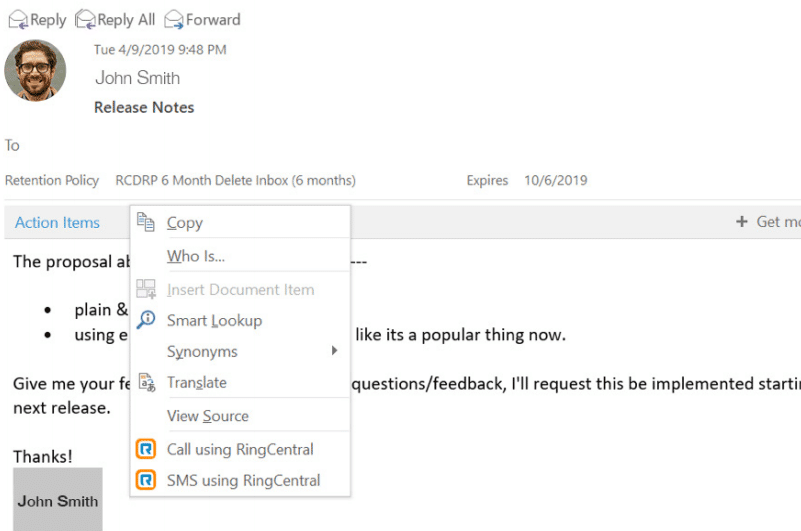The width and height of the screenshot is (801, 531).
Task: Click the text 'like its a popular thing now.'
Action: [461, 335]
